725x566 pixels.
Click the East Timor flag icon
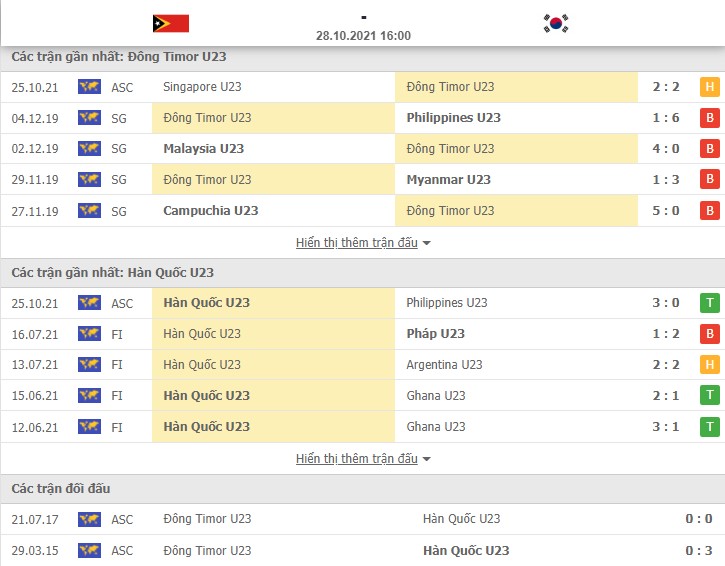[x=171, y=24]
